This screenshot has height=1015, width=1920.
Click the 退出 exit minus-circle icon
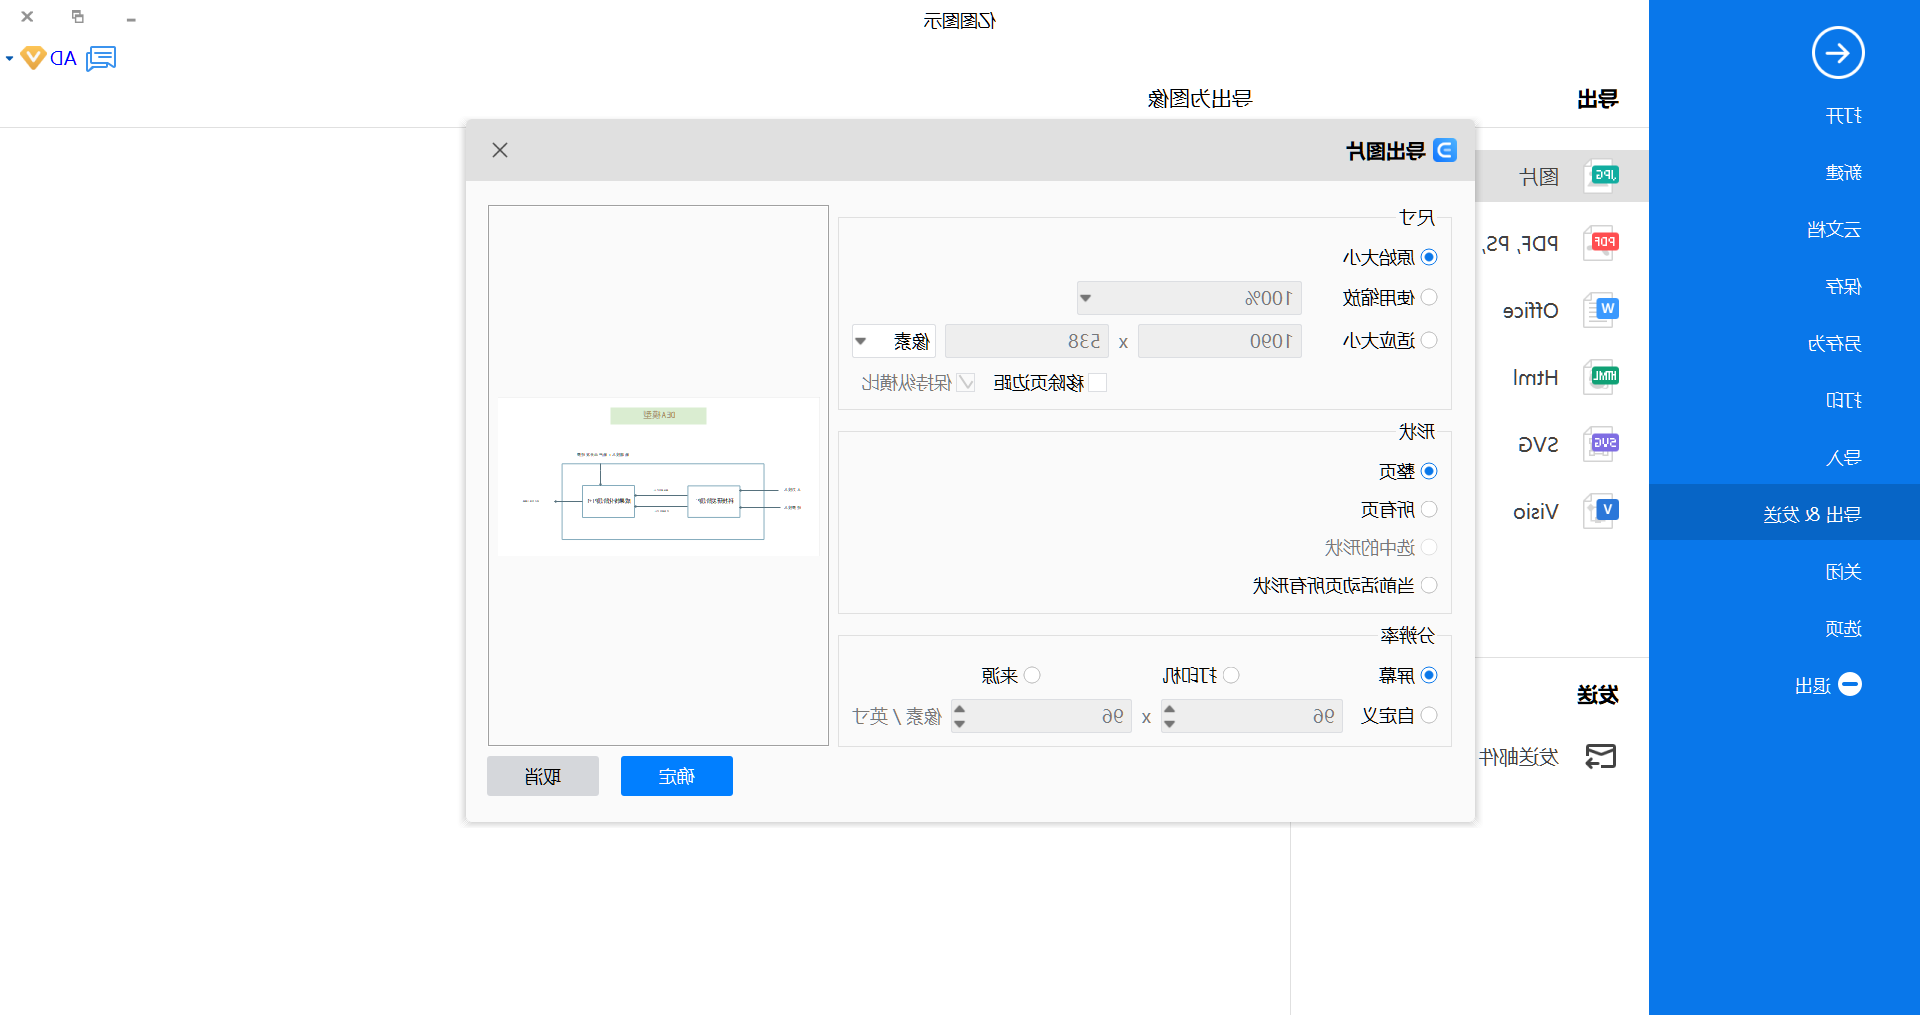(1850, 685)
